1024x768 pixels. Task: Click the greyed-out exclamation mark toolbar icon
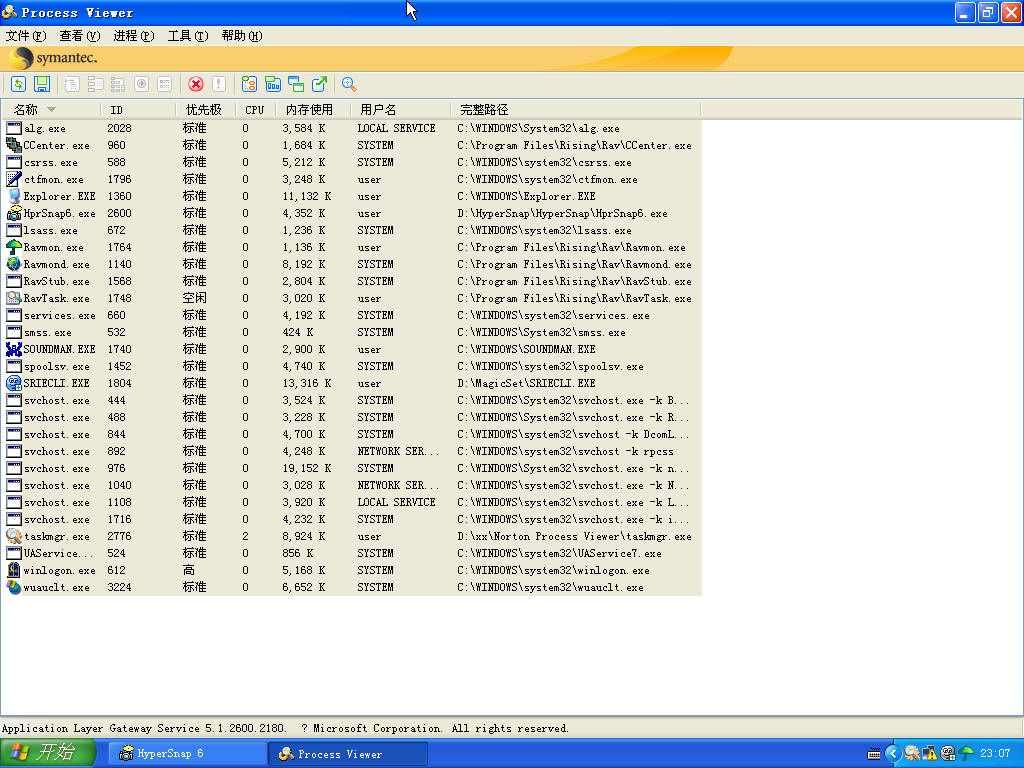(219, 84)
